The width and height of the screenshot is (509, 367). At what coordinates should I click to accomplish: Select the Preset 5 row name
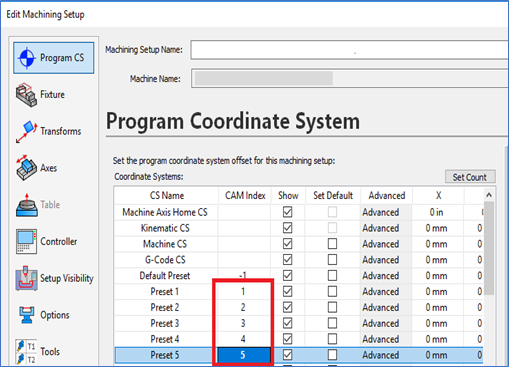165,355
